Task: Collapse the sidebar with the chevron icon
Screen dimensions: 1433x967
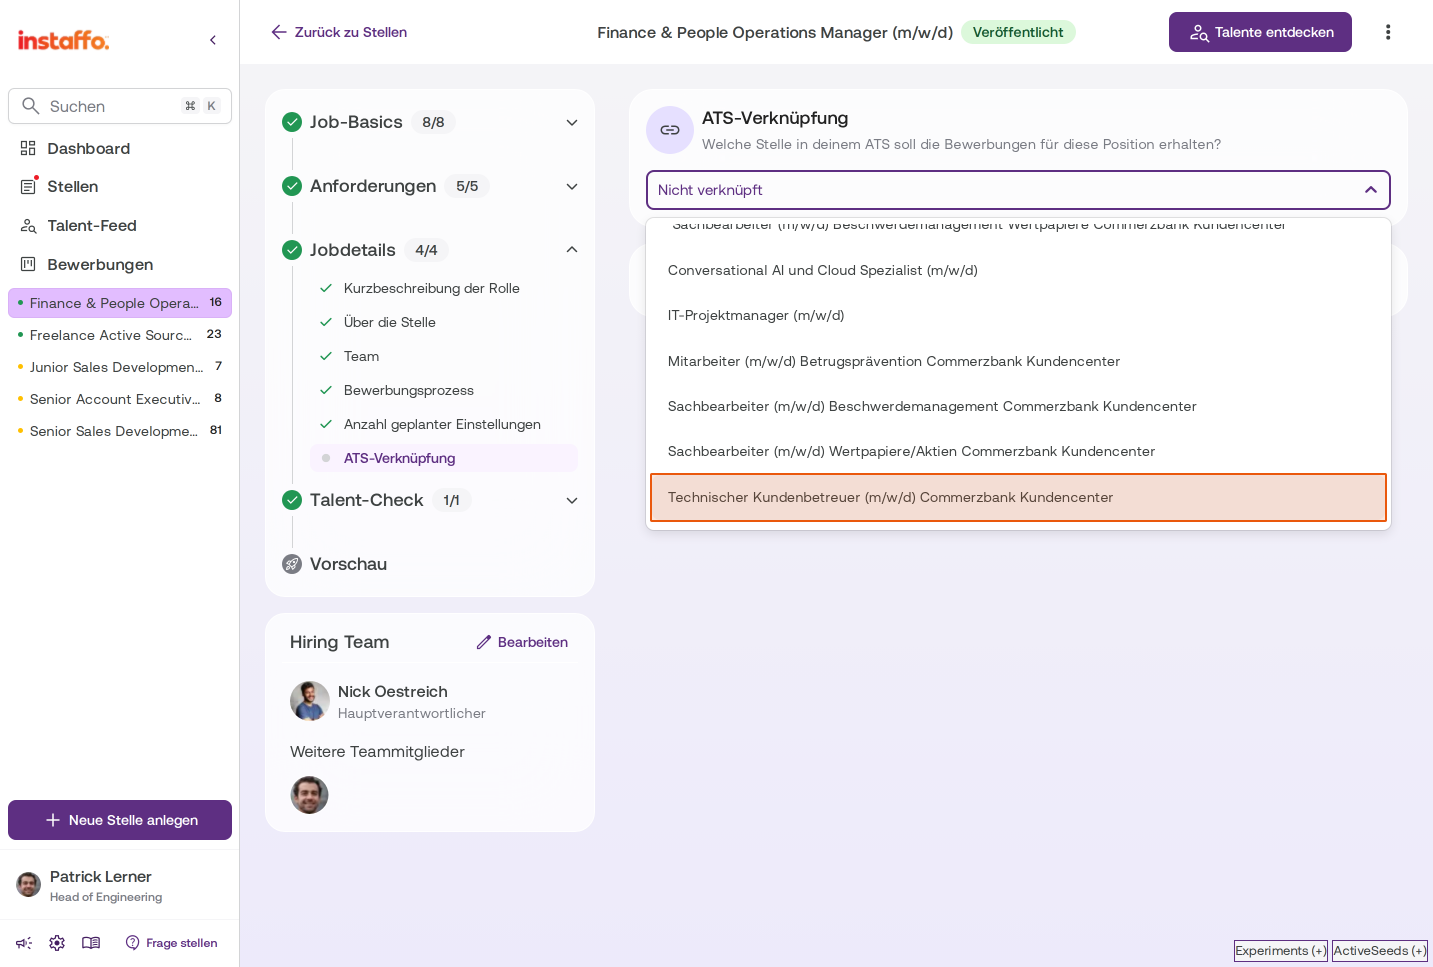Action: [x=213, y=40]
